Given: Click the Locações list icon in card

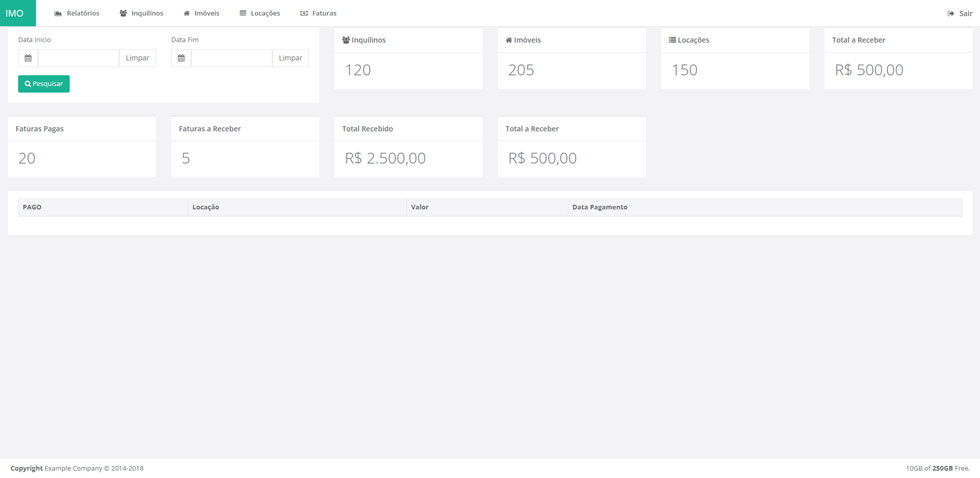Looking at the screenshot, I should click(x=672, y=40).
